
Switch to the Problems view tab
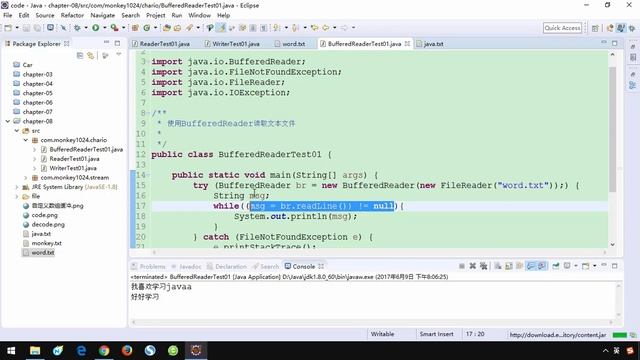coord(149,267)
